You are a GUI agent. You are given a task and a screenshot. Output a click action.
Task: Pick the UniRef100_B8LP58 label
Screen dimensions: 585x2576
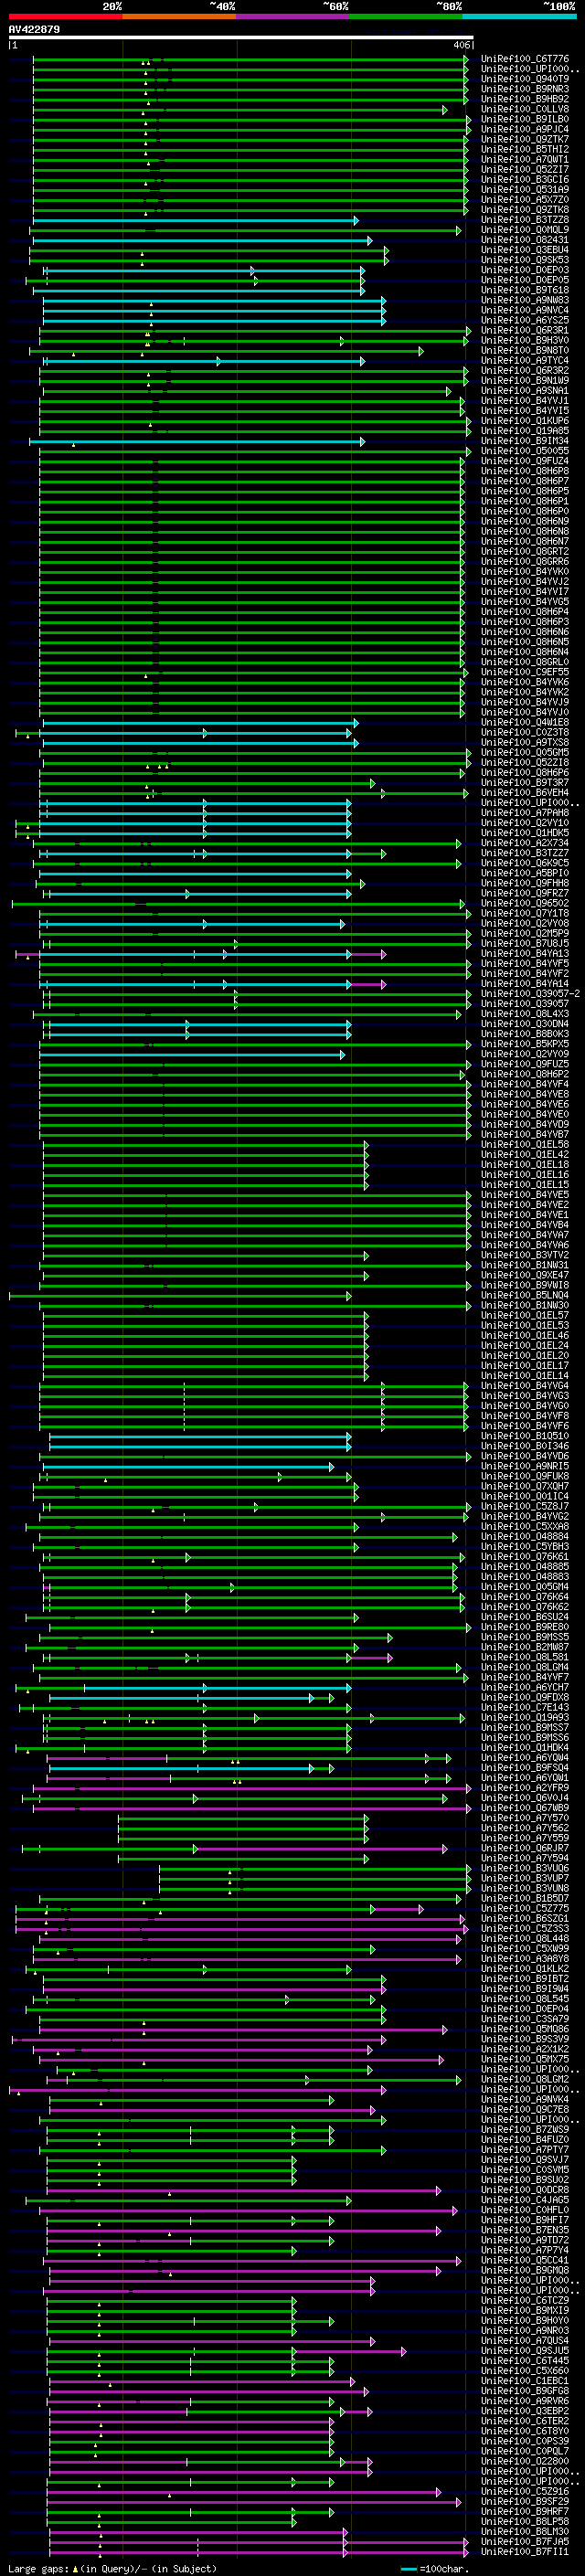tap(525, 2521)
